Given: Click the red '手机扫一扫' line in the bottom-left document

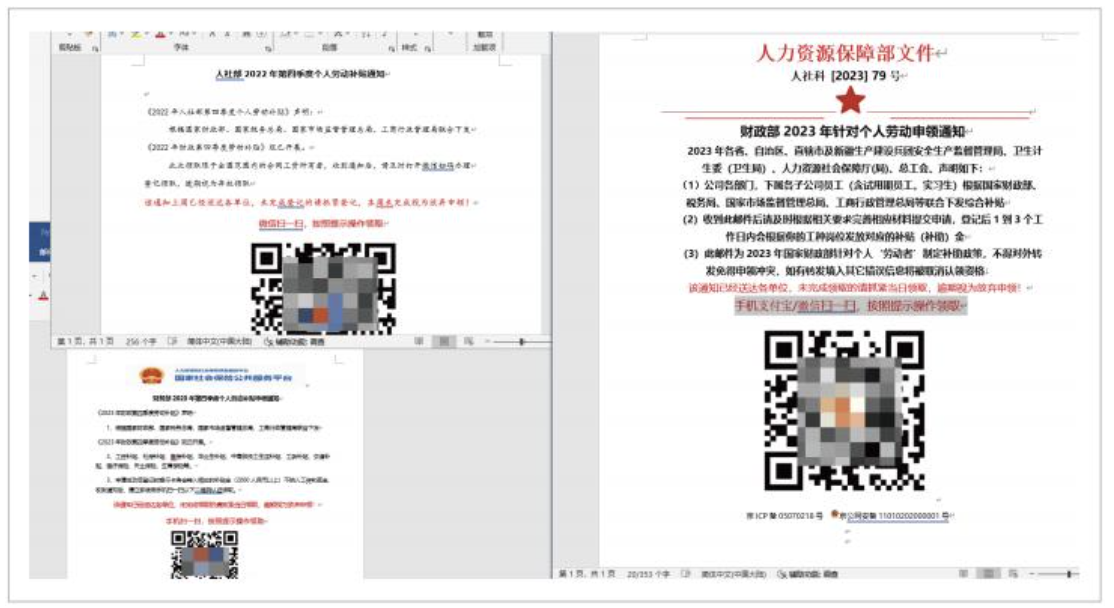Looking at the screenshot, I should (x=215, y=521).
